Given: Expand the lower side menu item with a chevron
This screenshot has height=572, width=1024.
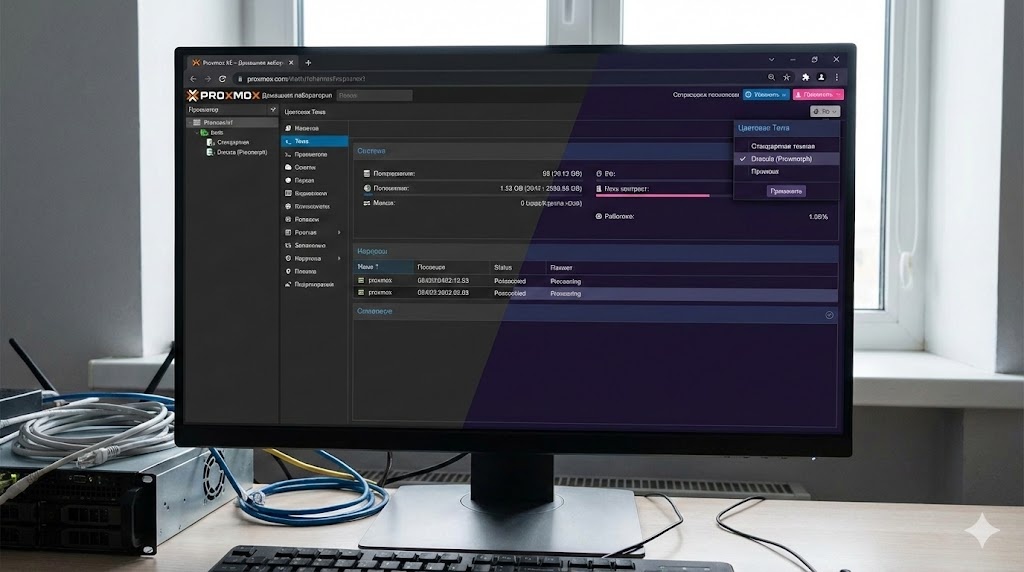Looking at the screenshot, I should click(339, 259).
